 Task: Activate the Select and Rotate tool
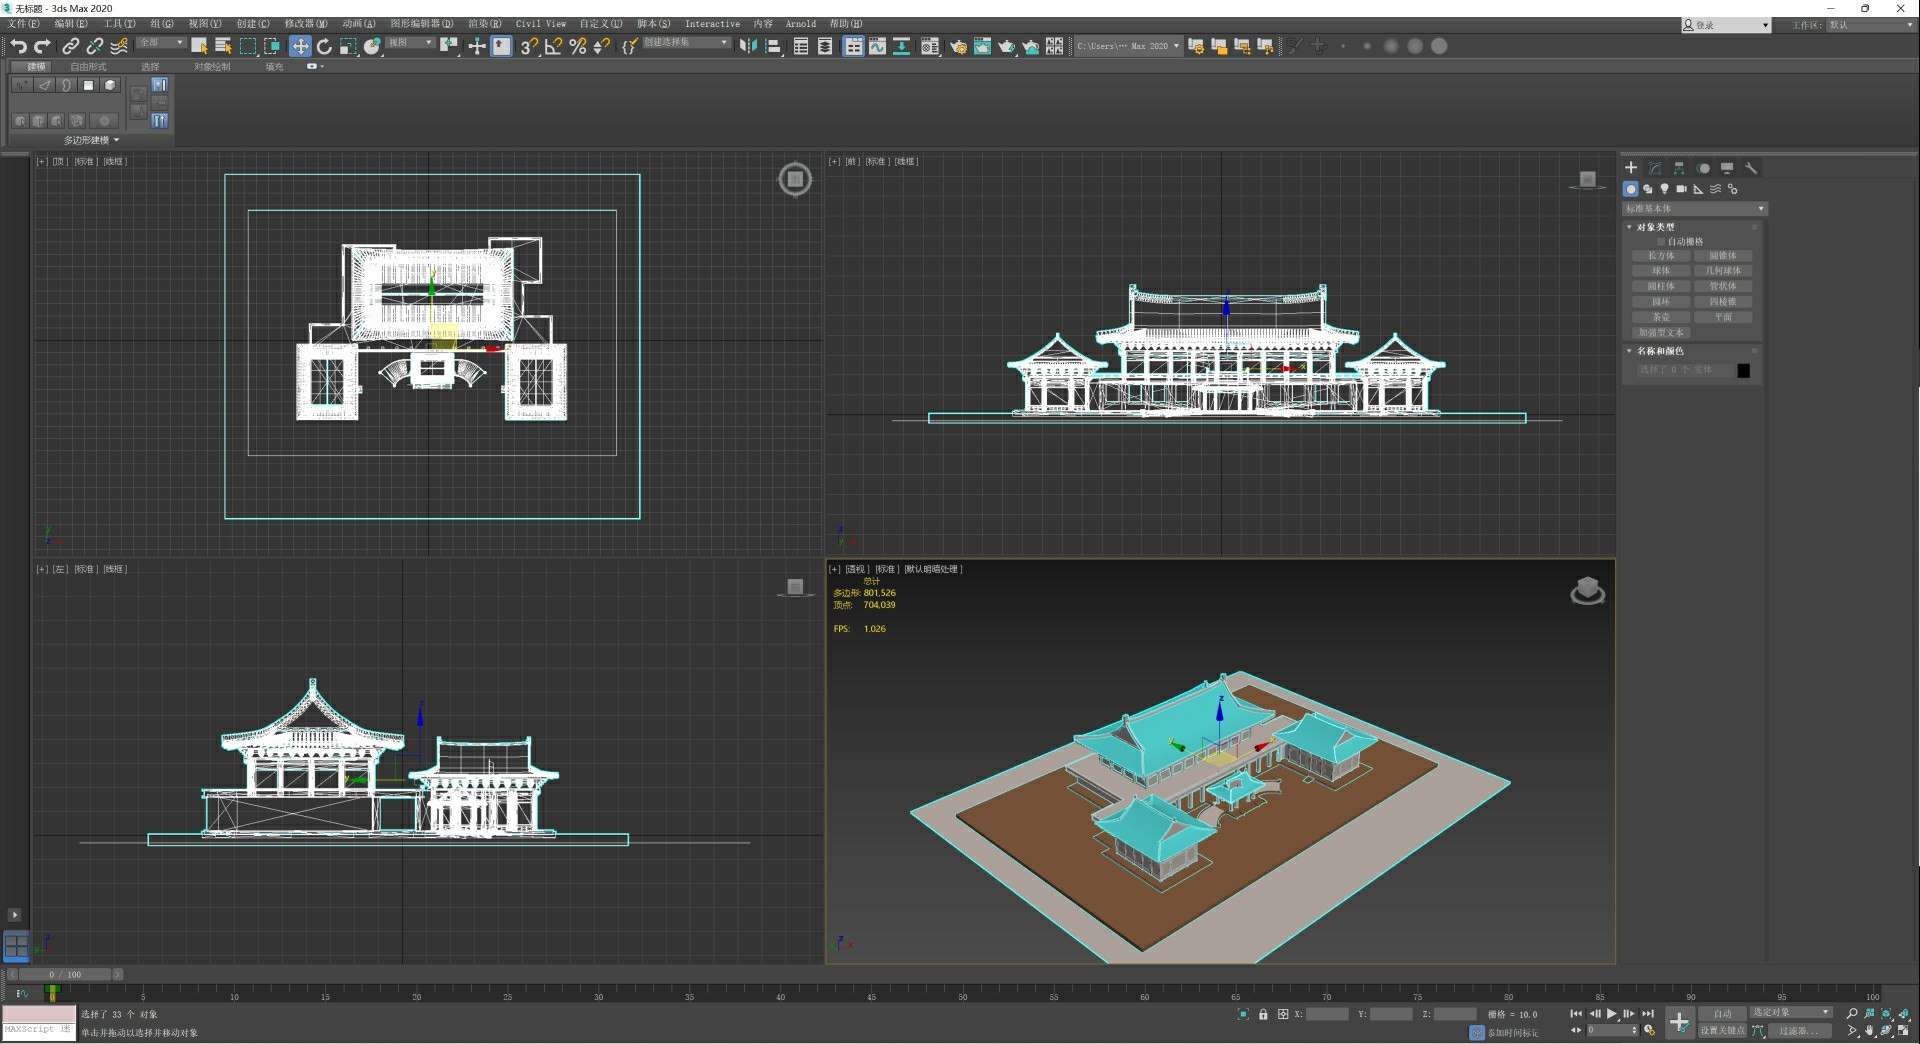tap(324, 46)
